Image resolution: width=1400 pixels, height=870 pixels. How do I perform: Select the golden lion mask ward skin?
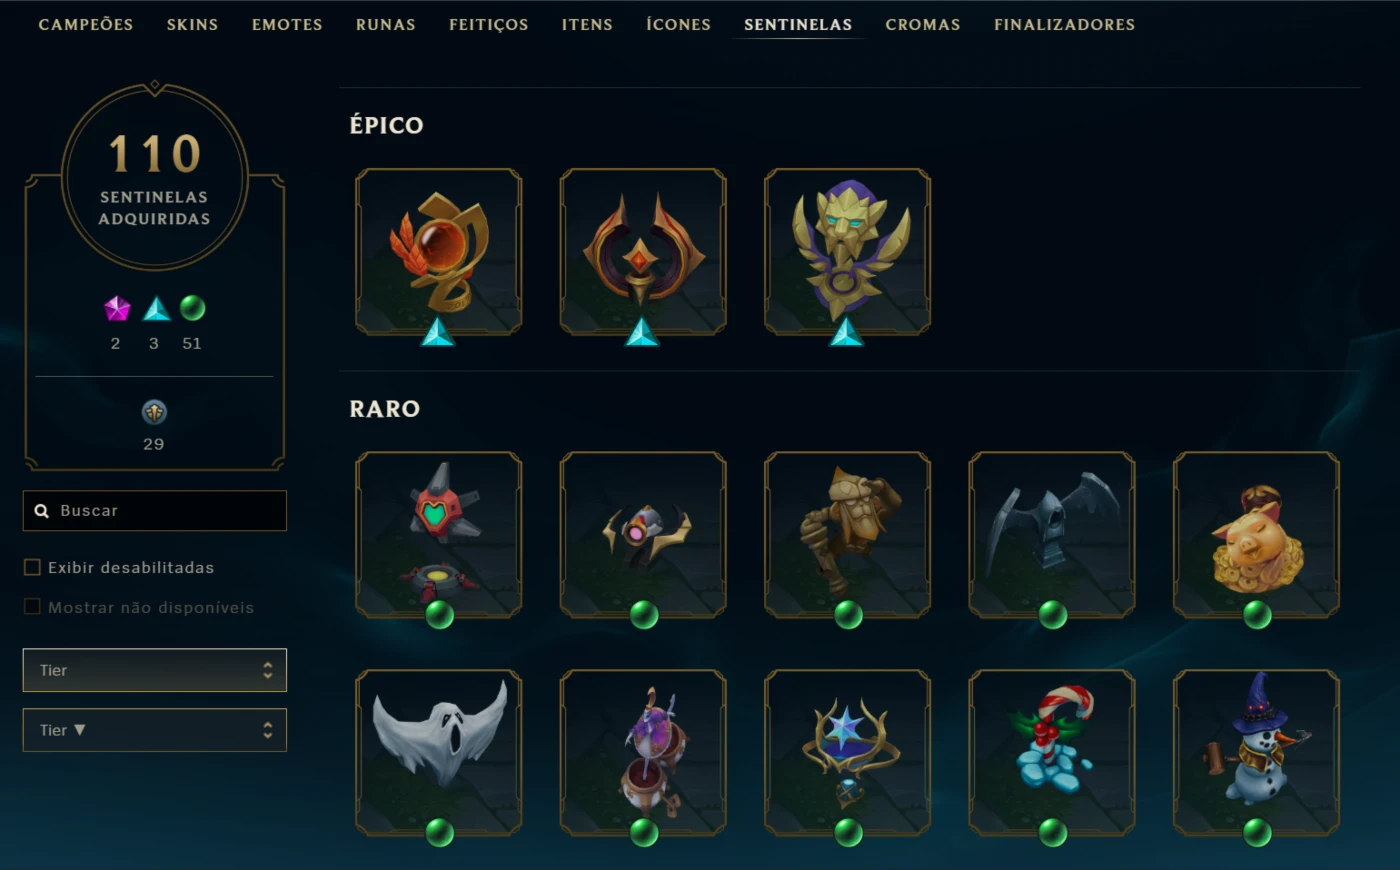pyautogui.click(x=847, y=251)
